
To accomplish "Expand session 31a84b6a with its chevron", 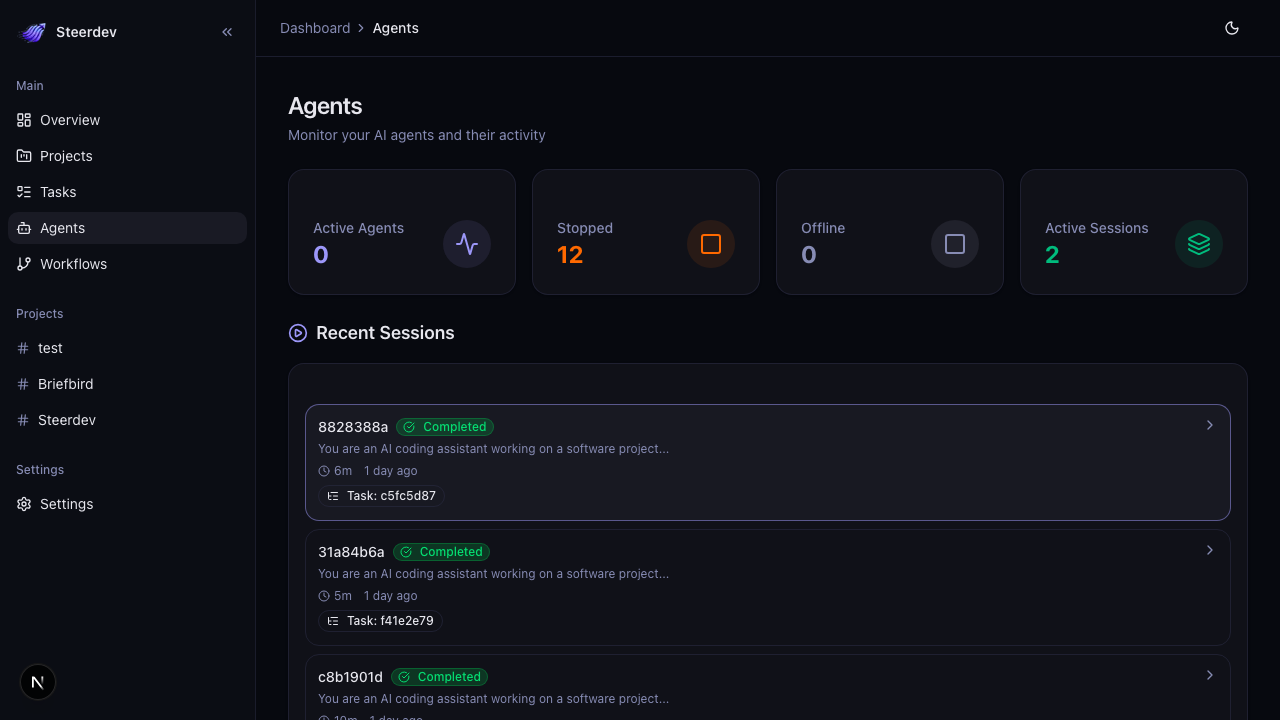I will pos(1209,550).
